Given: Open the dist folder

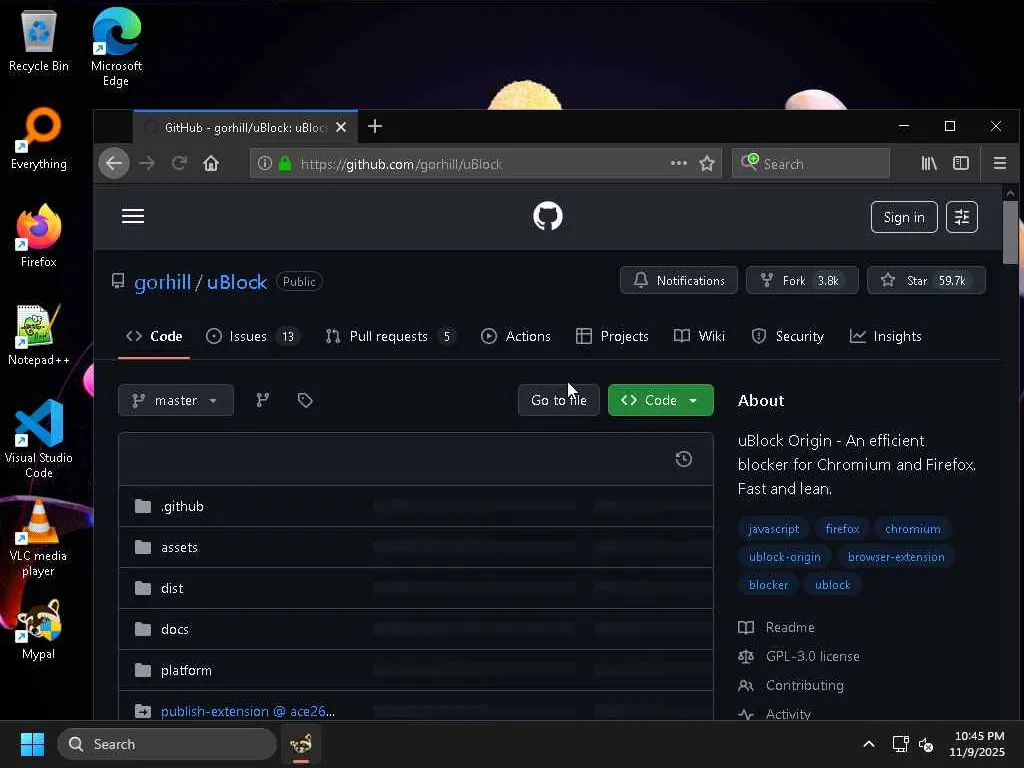Looking at the screenshot, I should point(172,588).
